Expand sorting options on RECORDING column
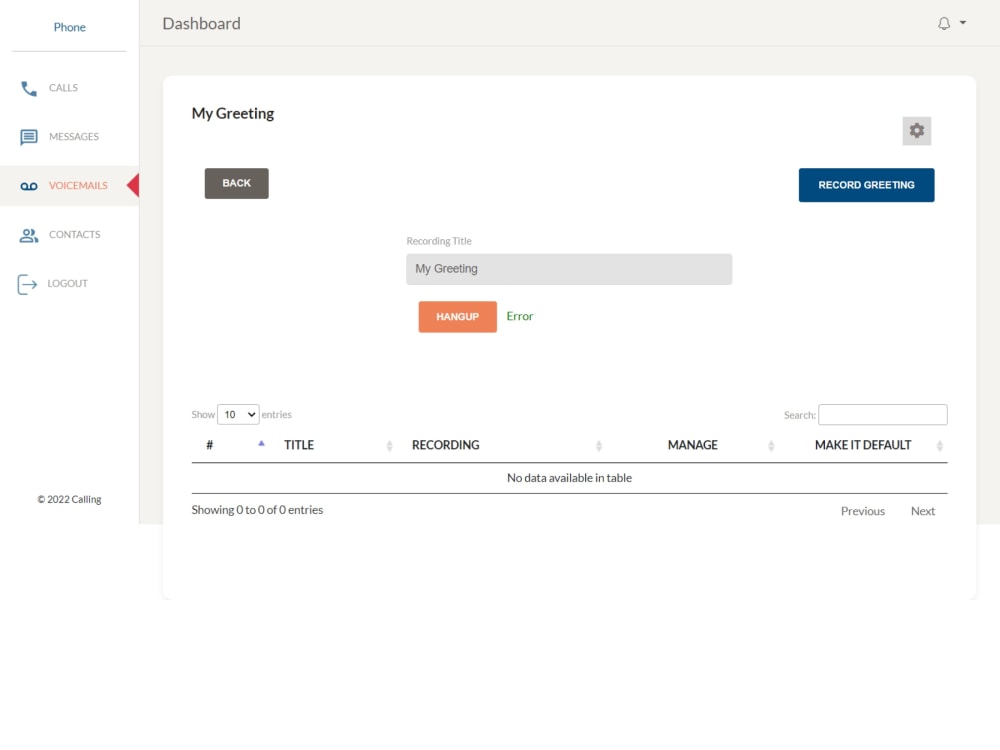Viewport: 1000px width, 750px height. click(x=598, y=445)
